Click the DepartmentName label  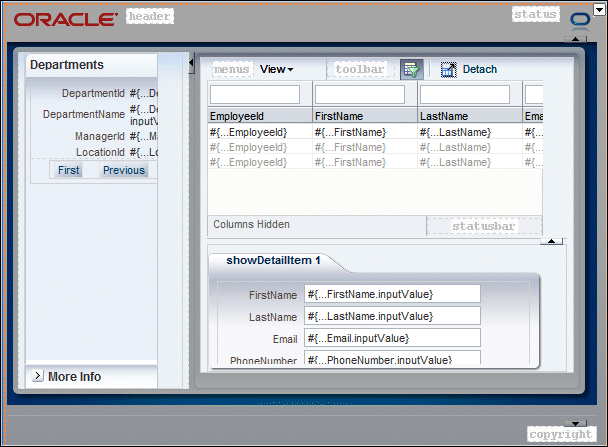(x=84, y=114)
